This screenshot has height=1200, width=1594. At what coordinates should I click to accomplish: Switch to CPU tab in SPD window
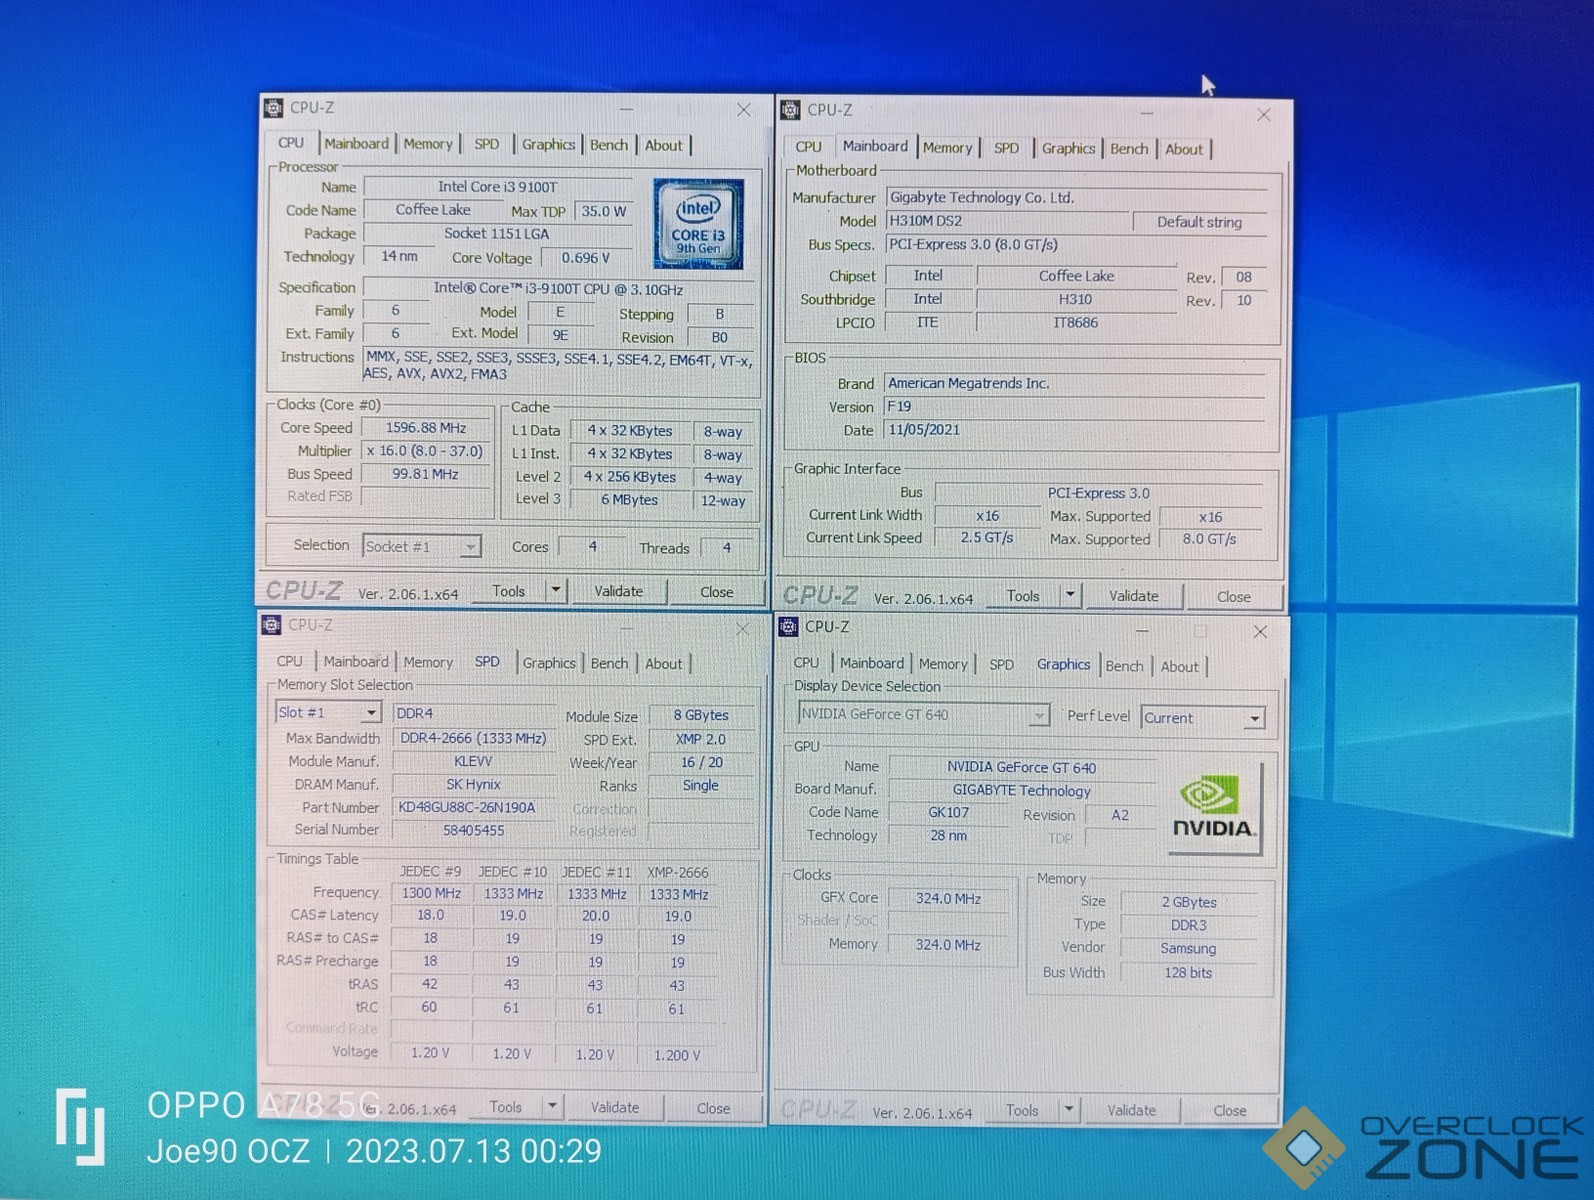289,662
